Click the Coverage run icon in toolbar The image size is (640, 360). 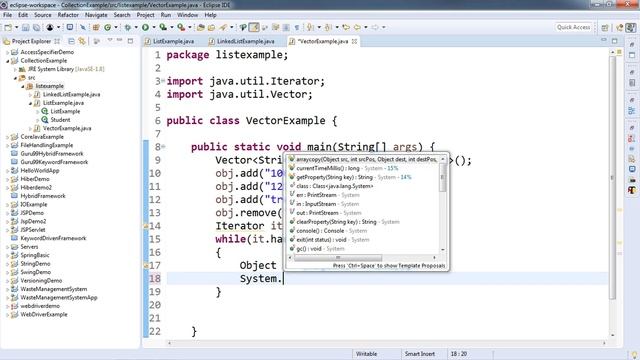tap(163, 27)
